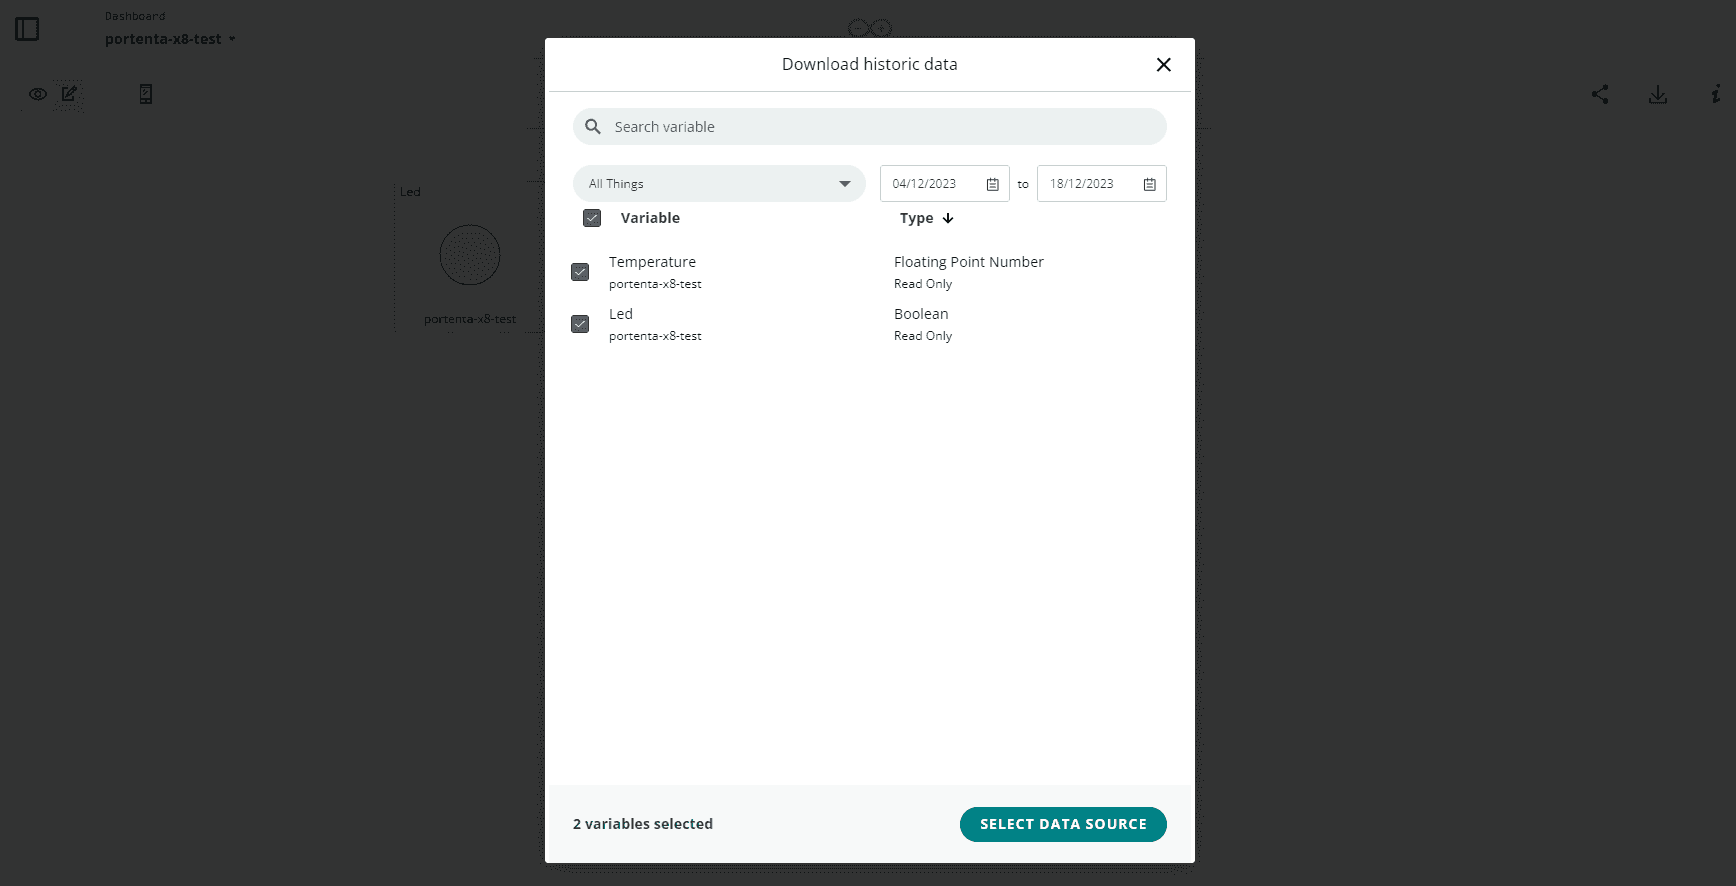Image resolution: width=1736 pixels, height=886 pixels.
Task: Click the Variable column header
Action: click(650, 218)
